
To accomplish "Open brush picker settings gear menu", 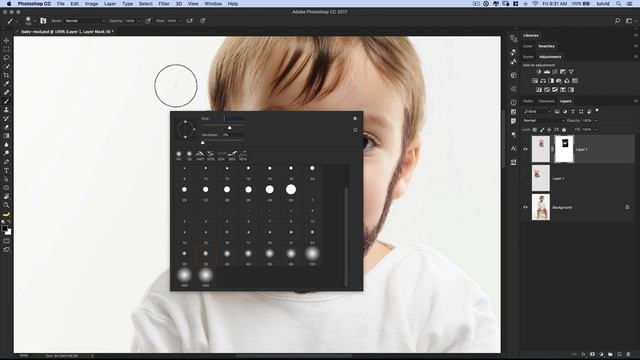I will (x=355, y=118).
